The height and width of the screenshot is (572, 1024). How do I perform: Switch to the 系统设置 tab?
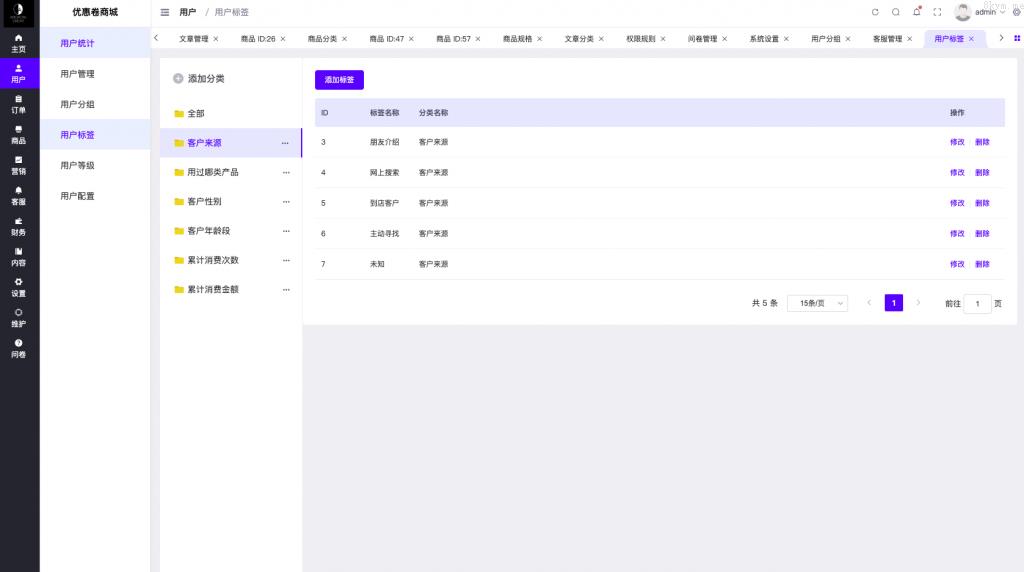coord(764,39)
